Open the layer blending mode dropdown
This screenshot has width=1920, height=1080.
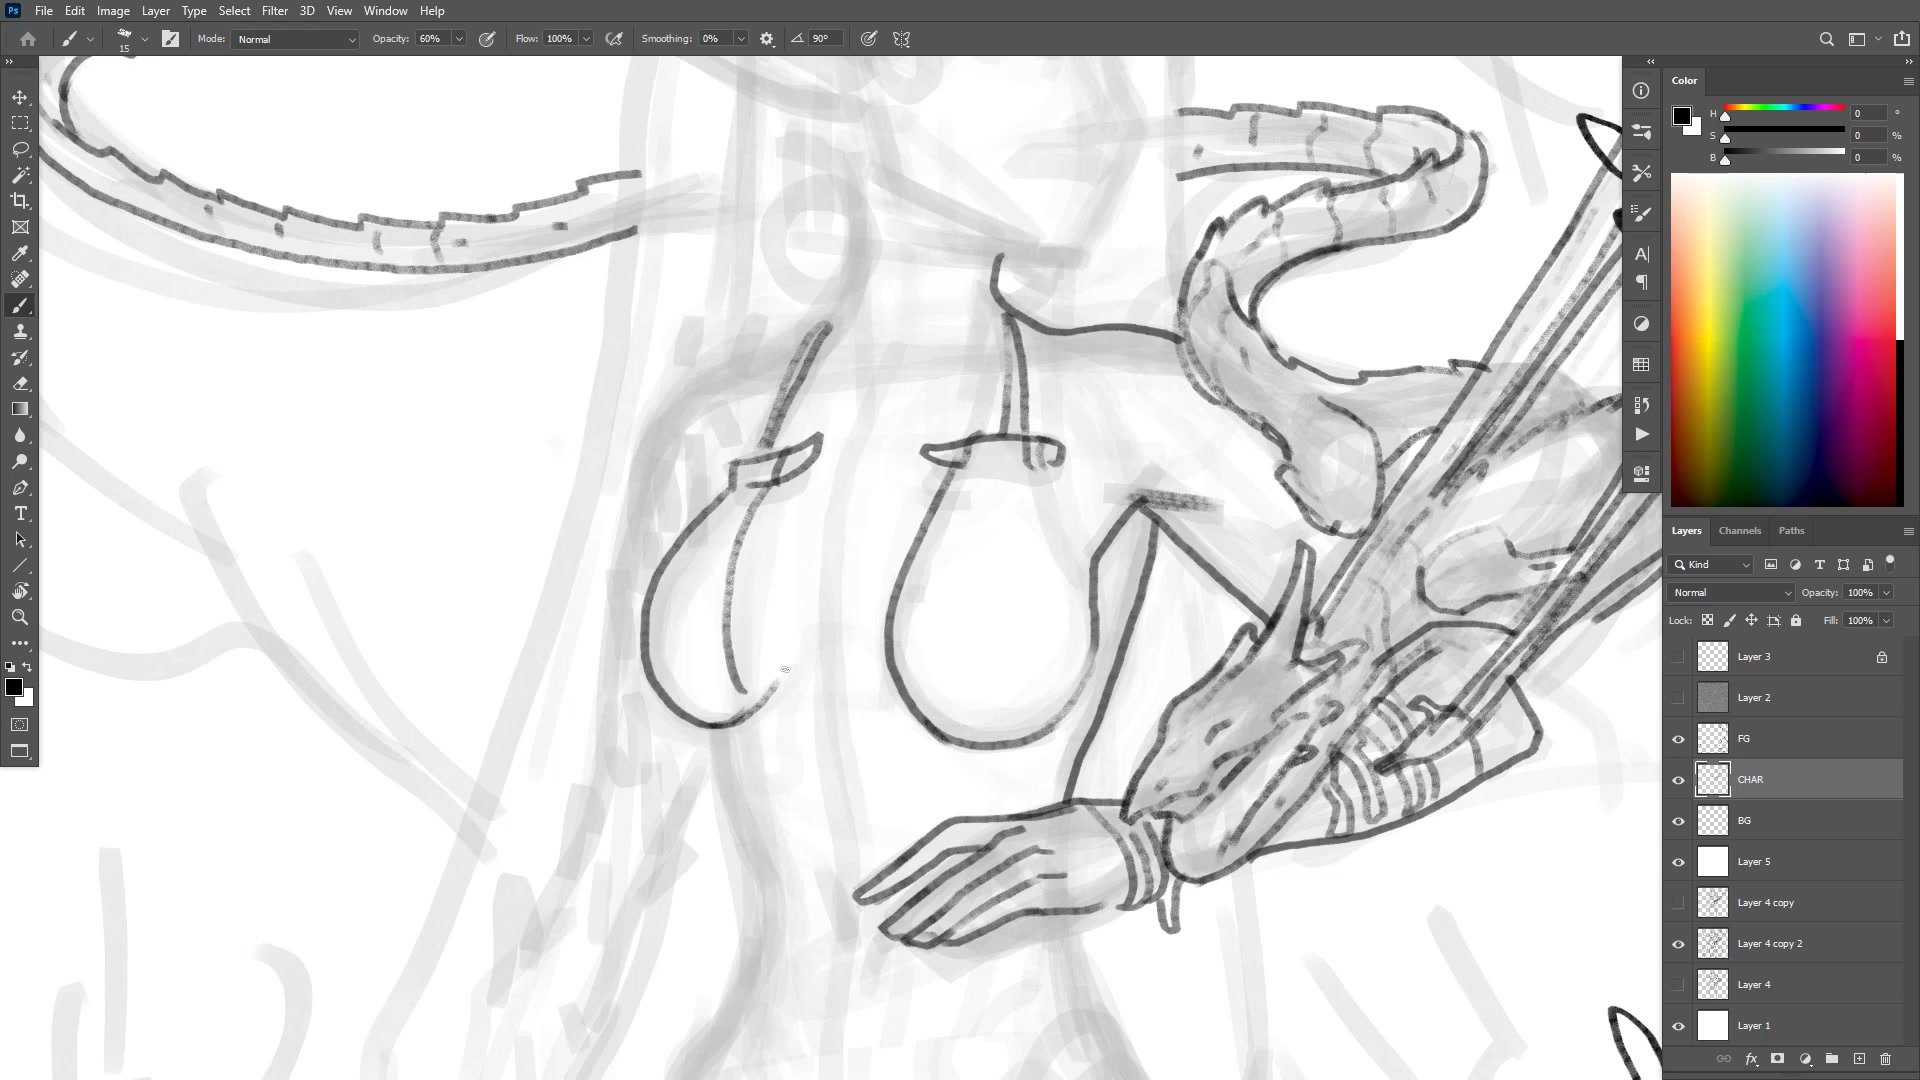pyautogui.click(x=1732, y=592)
